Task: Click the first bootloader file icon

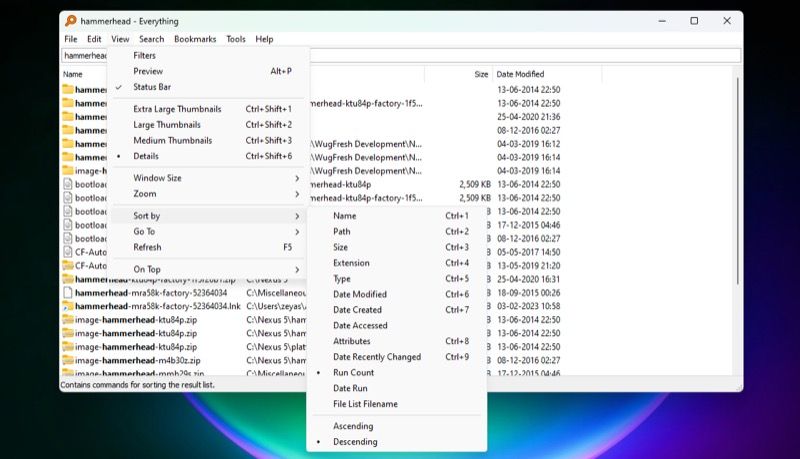Action: click(67, 184)
